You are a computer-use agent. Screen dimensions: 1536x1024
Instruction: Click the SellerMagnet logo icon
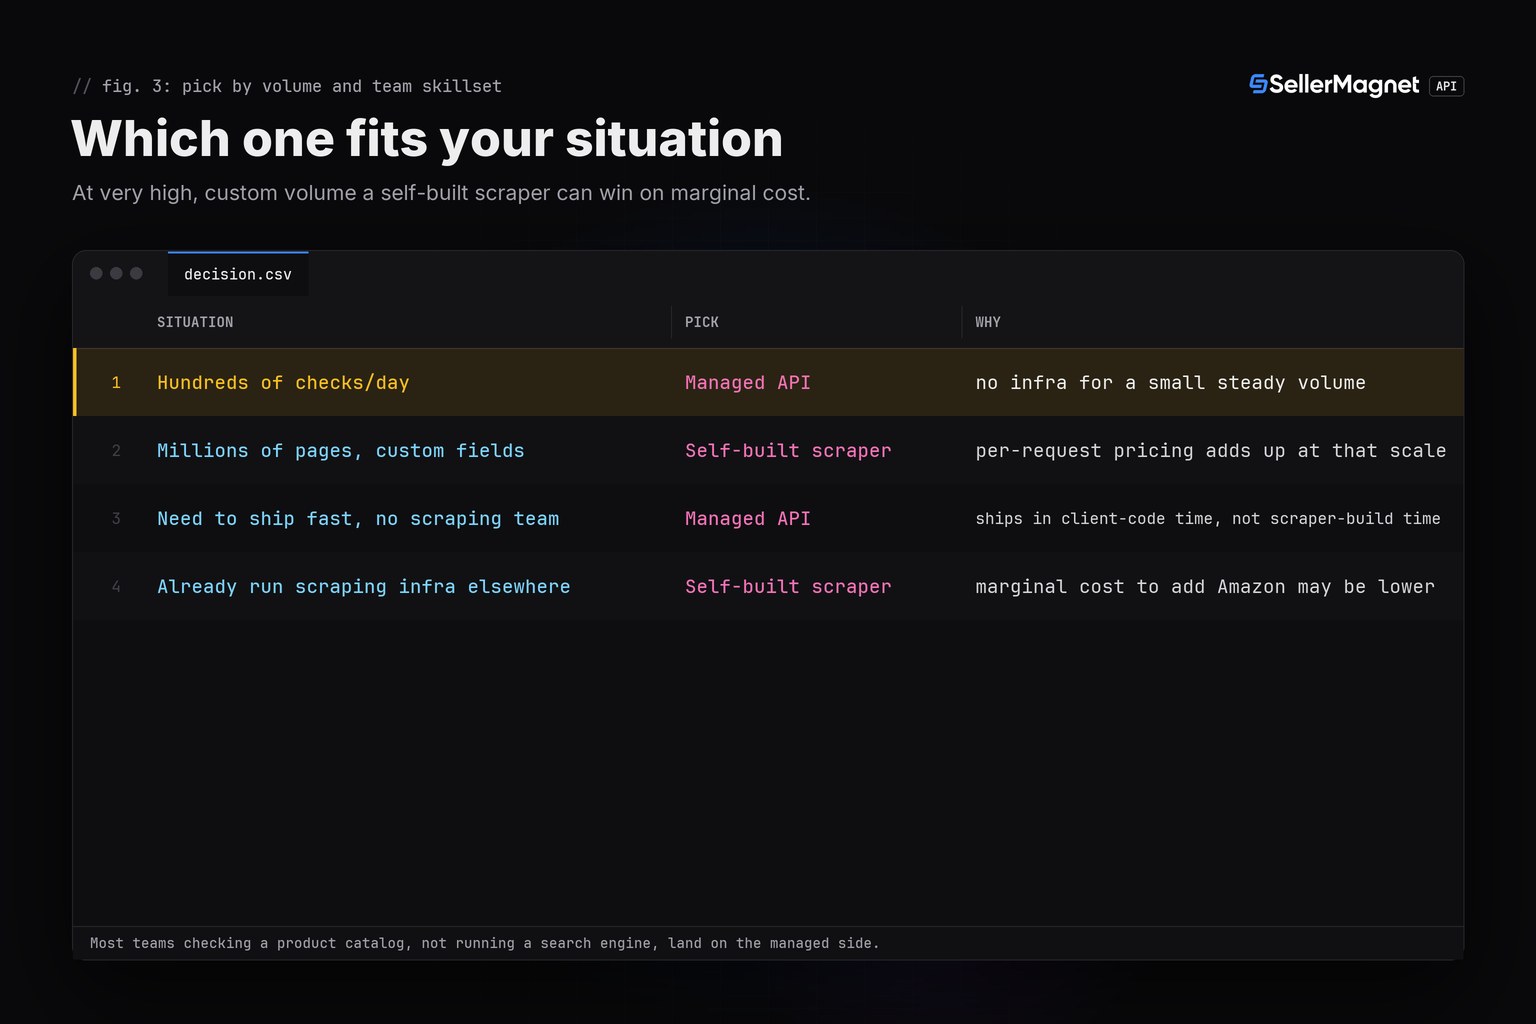pyautogui.click(x=1258, y=84)
